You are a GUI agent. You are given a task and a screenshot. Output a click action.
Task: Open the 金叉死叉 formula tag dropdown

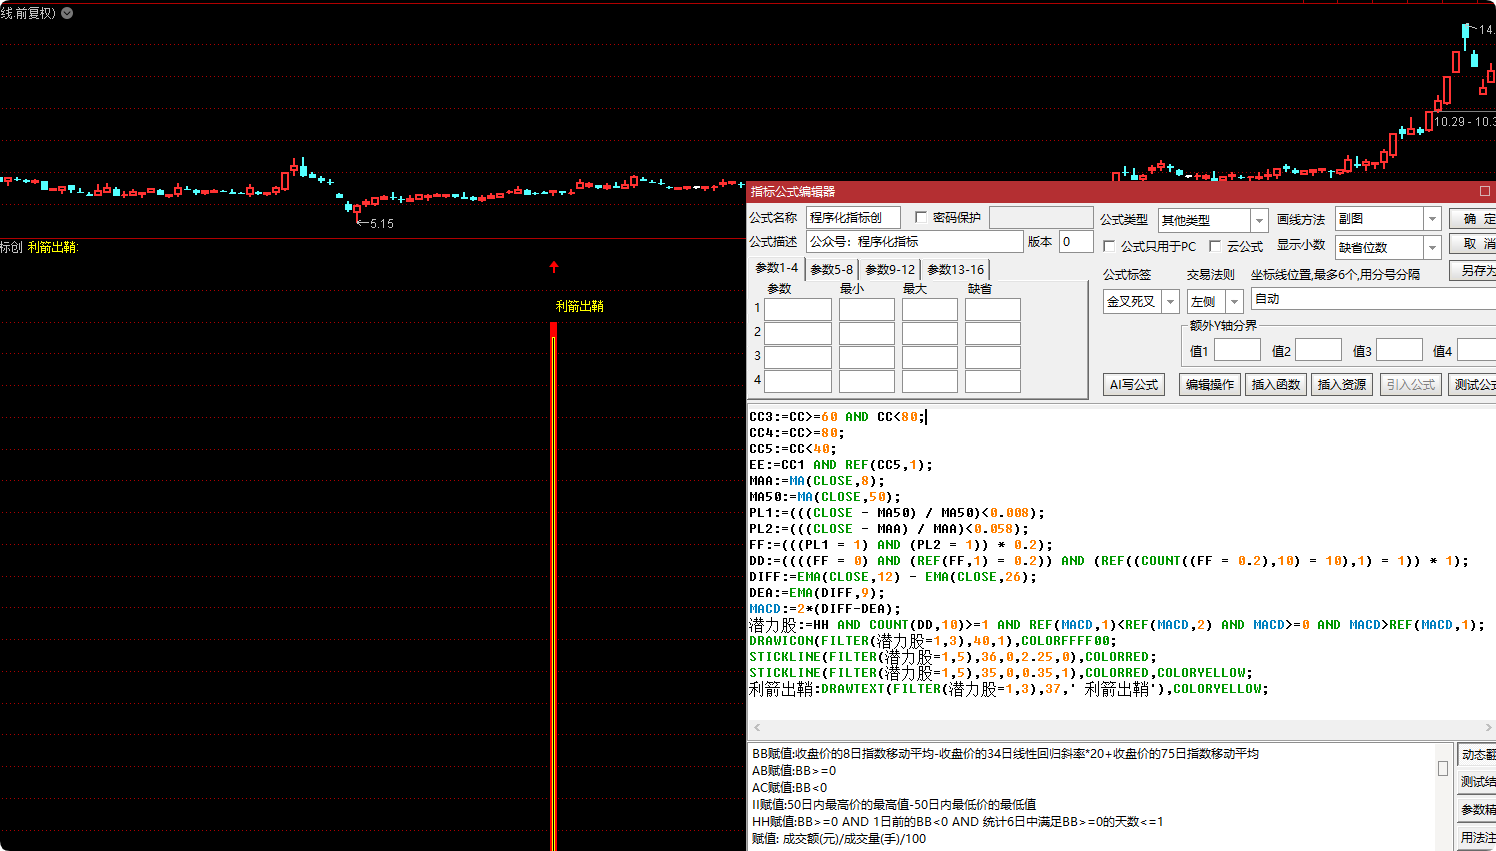[1169, 301]
